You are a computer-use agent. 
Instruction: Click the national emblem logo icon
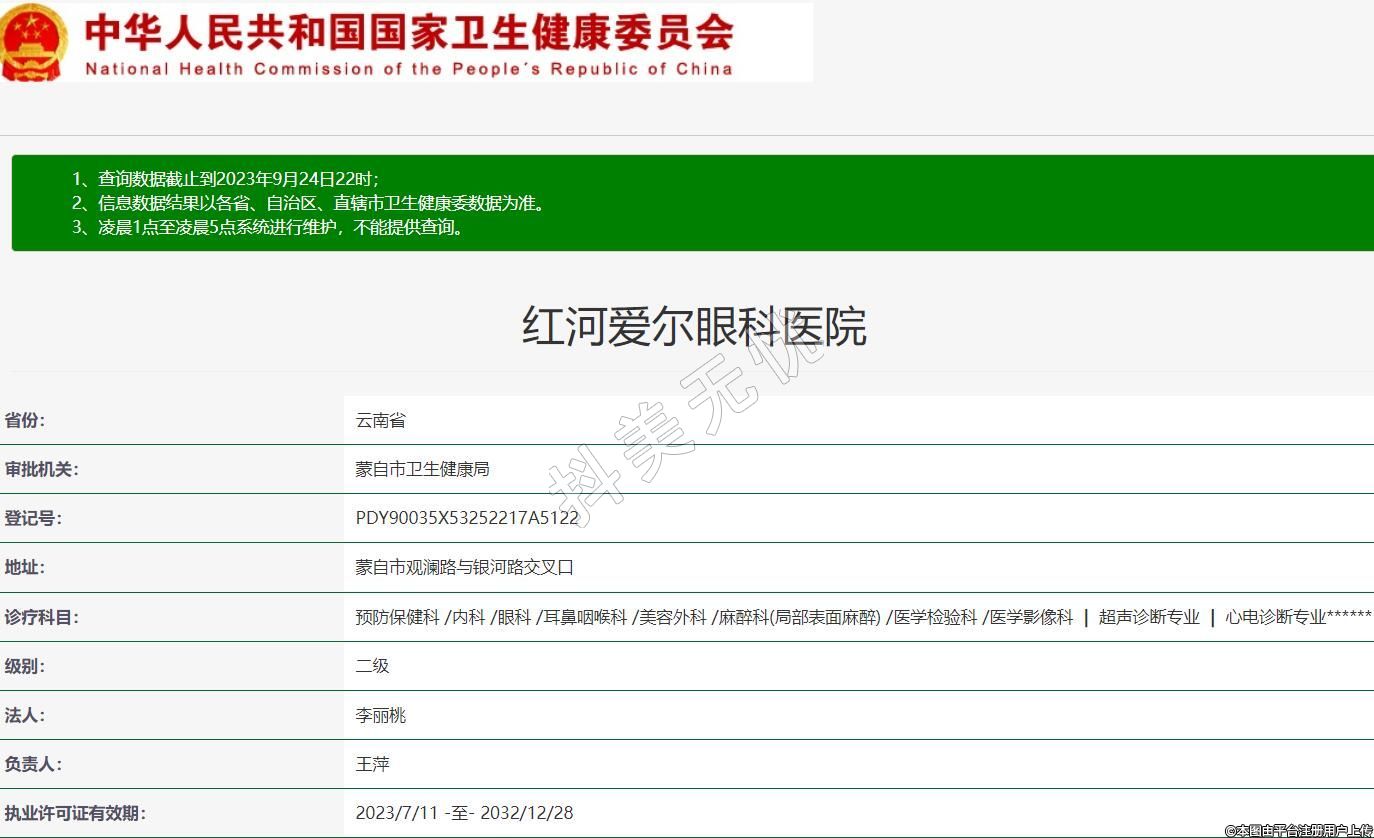point(33,42)
